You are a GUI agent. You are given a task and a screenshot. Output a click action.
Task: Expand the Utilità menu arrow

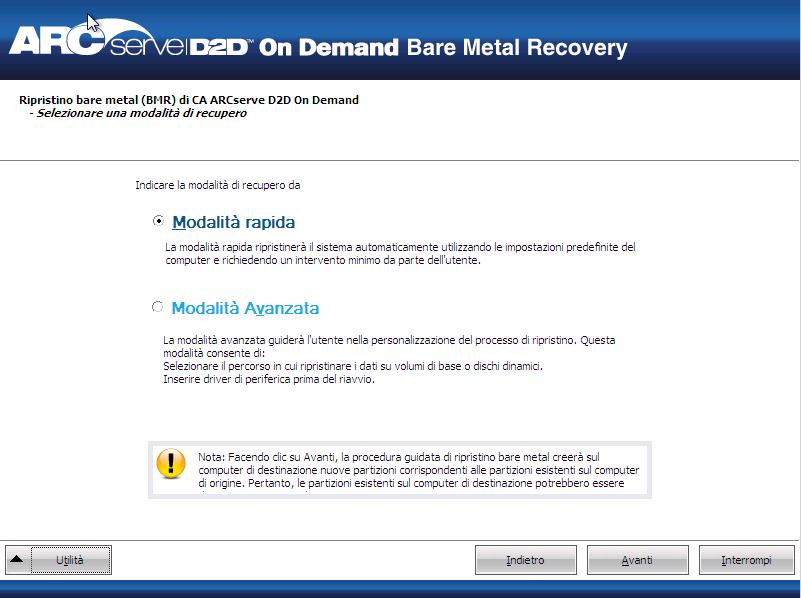click(x=16, y=559)
